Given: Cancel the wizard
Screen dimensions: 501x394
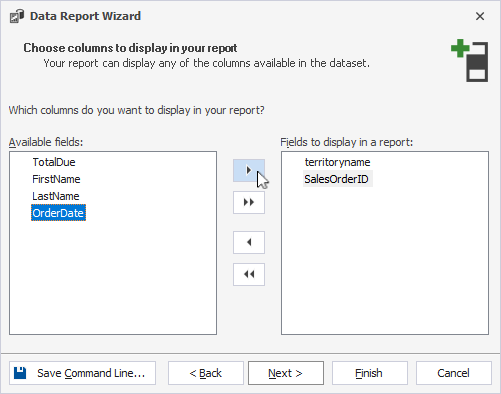Looking at the screenshot, I should click(x=454, y=373).
